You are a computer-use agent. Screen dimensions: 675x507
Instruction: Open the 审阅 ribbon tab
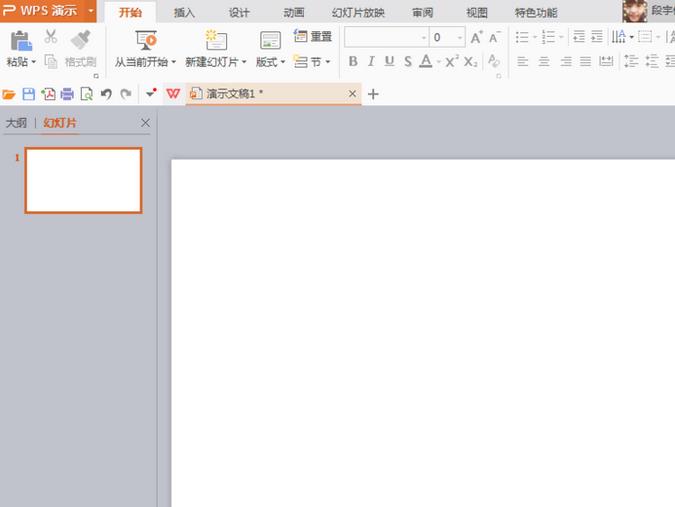tap(422, 12)
